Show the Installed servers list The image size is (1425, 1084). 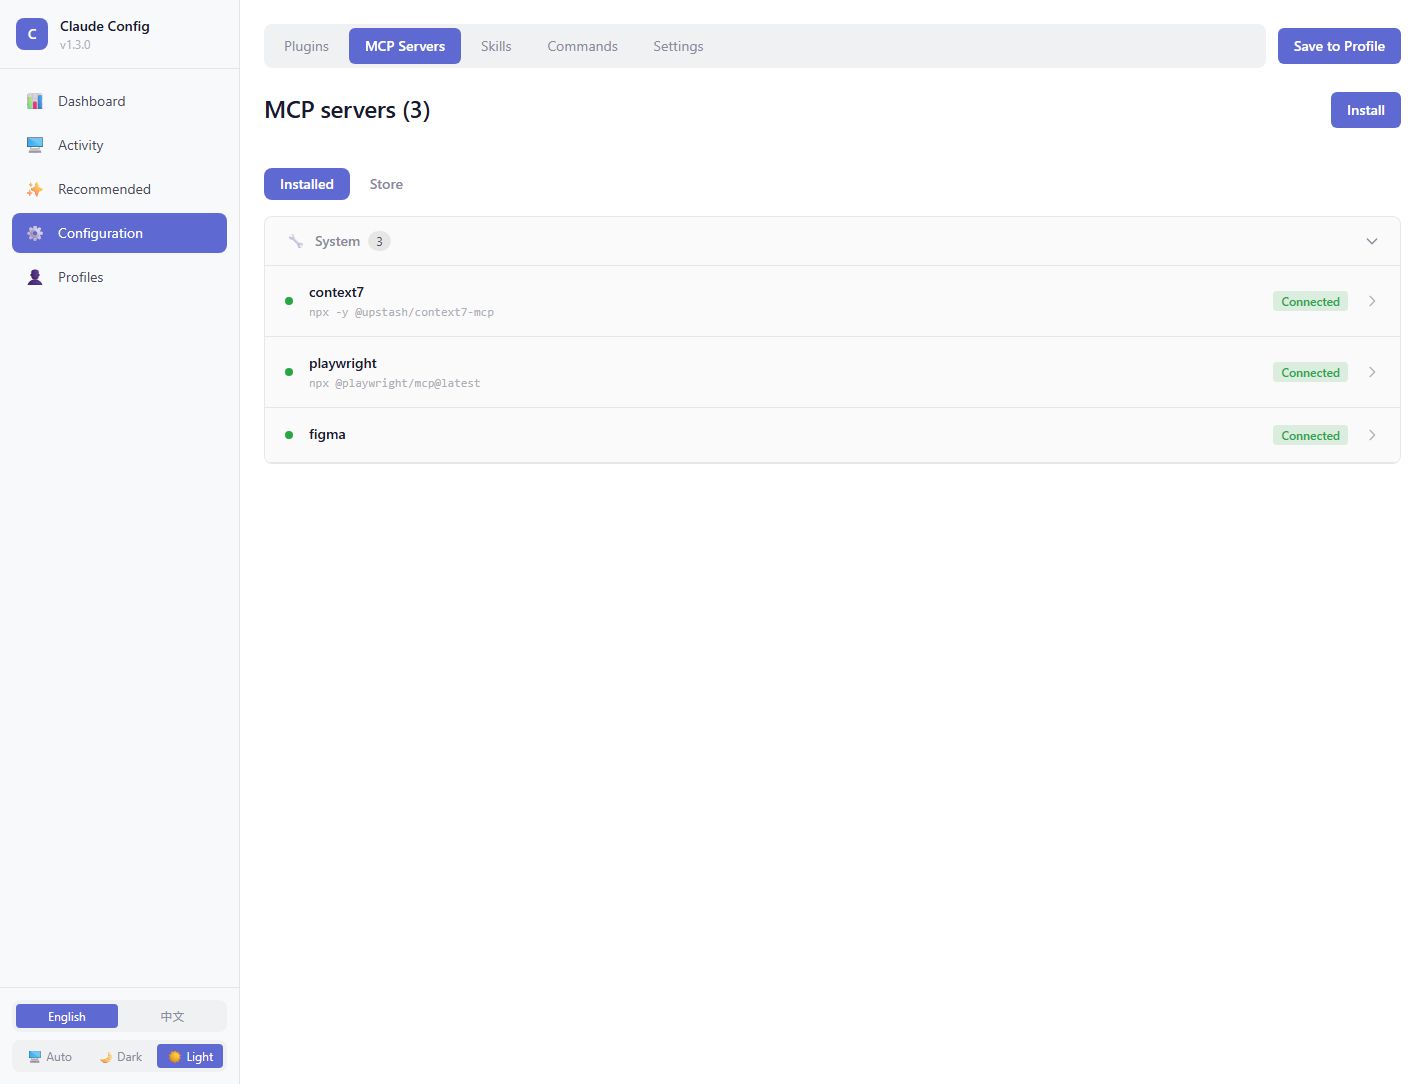click(307, 184)
